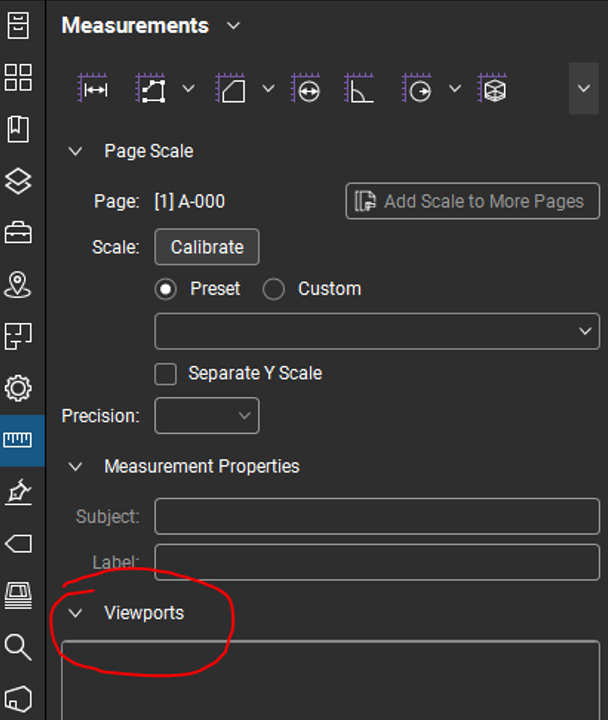Open the Tool Chest panel

click(x=18, y=233)
